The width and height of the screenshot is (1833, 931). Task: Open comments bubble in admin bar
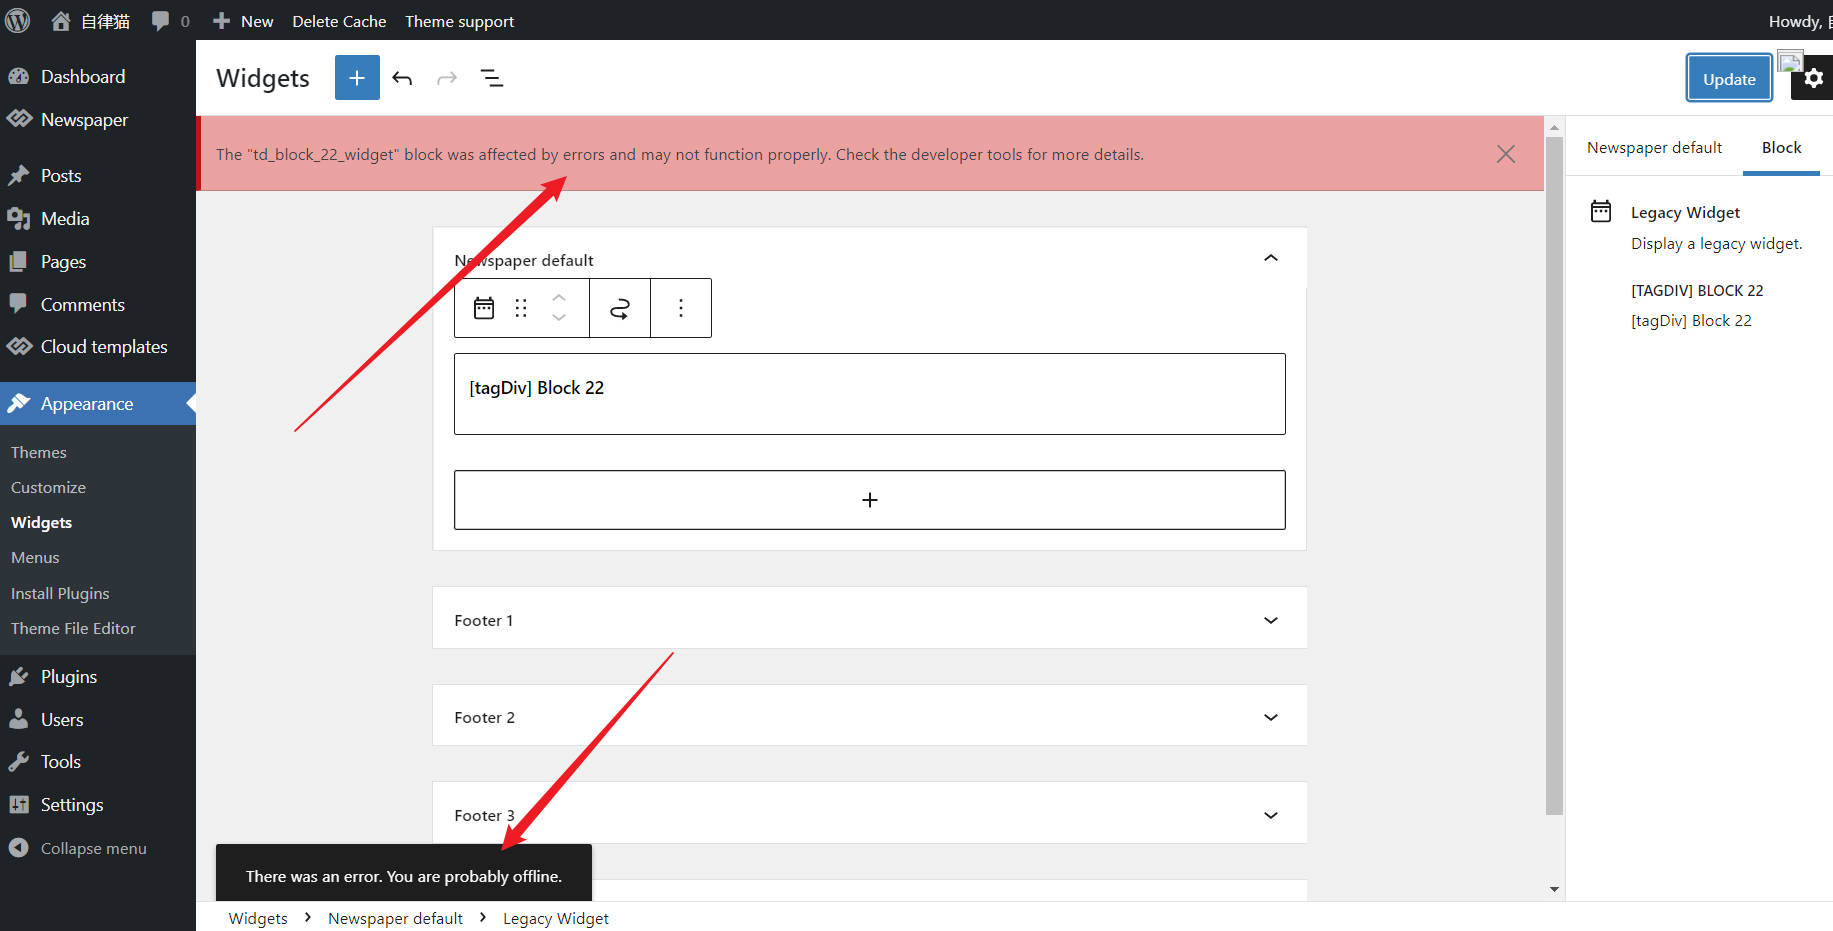(x=170, y=21)
